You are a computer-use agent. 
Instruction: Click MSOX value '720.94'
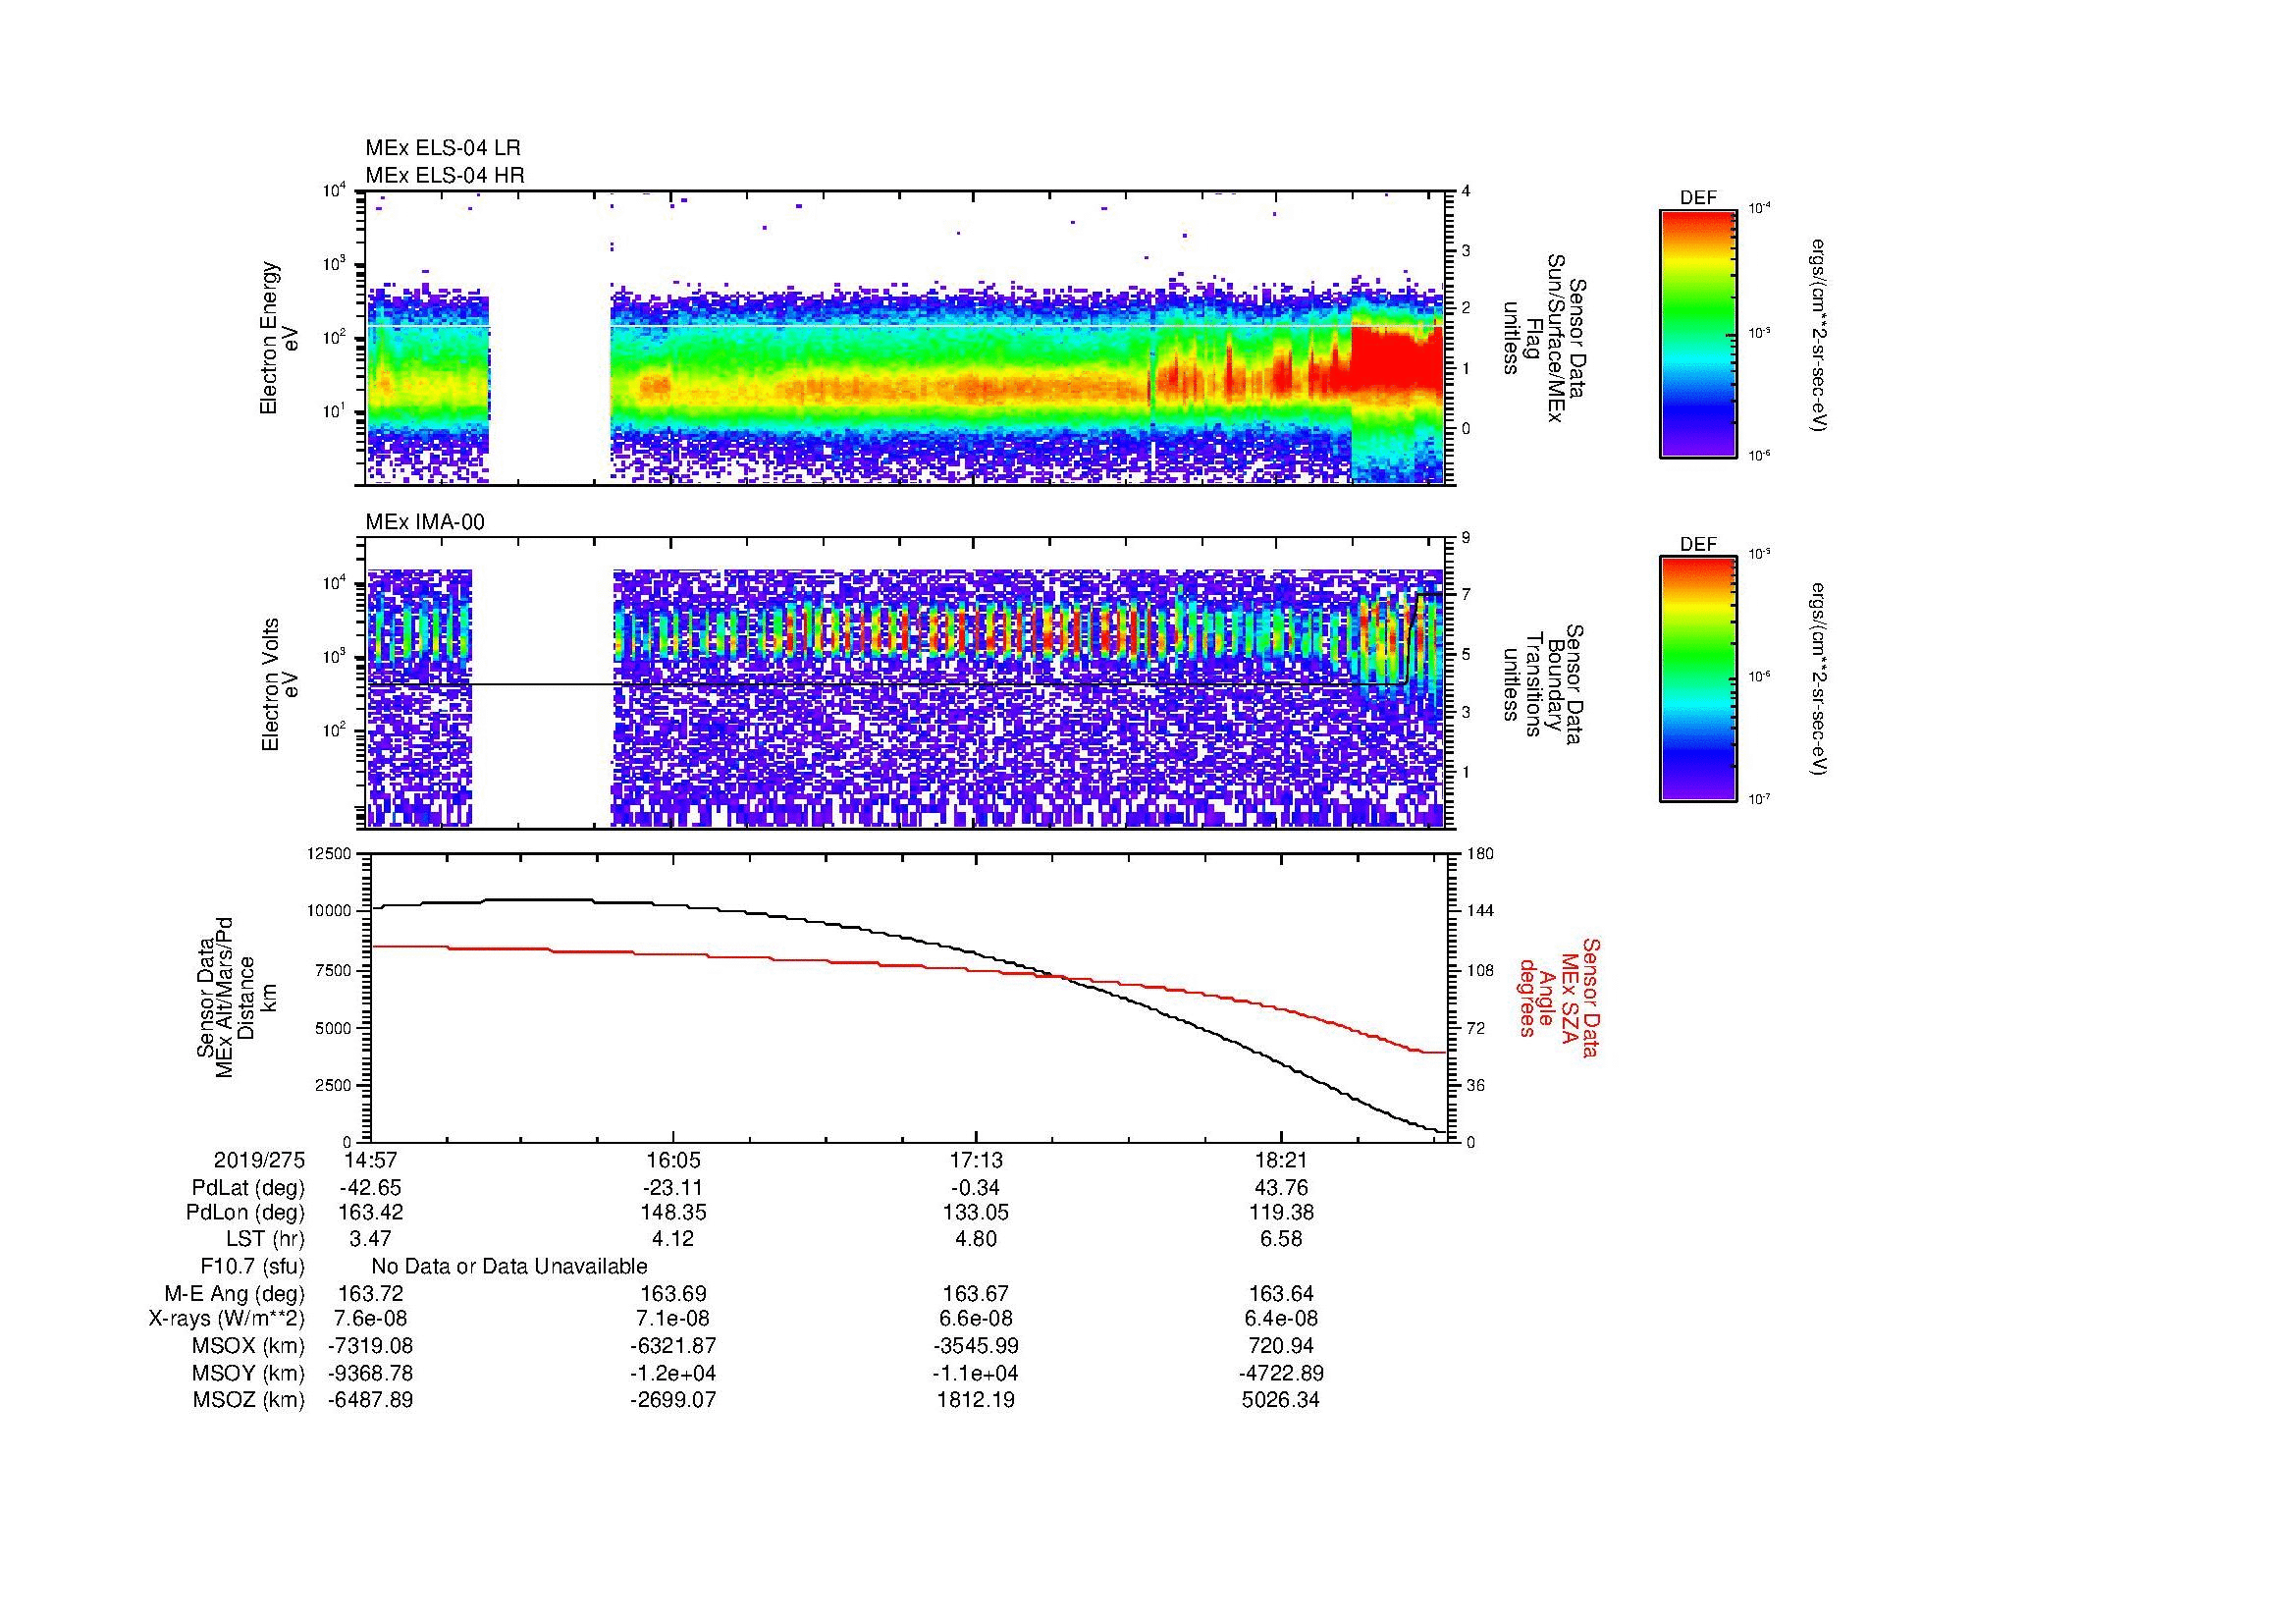[1281, 1346]
